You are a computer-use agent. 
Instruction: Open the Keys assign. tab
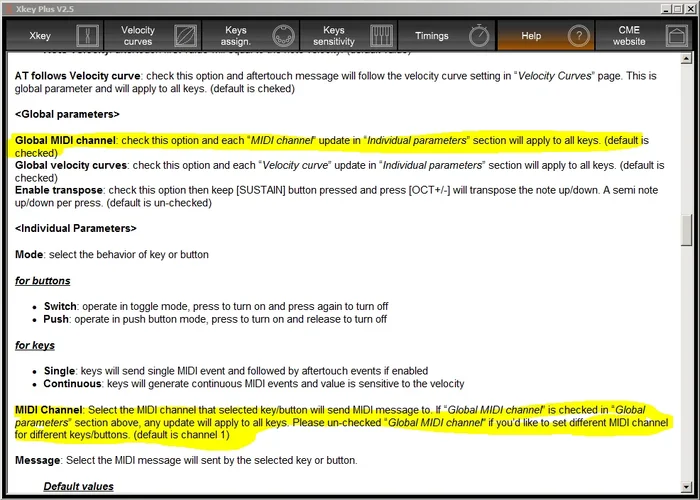click(251, 35)
